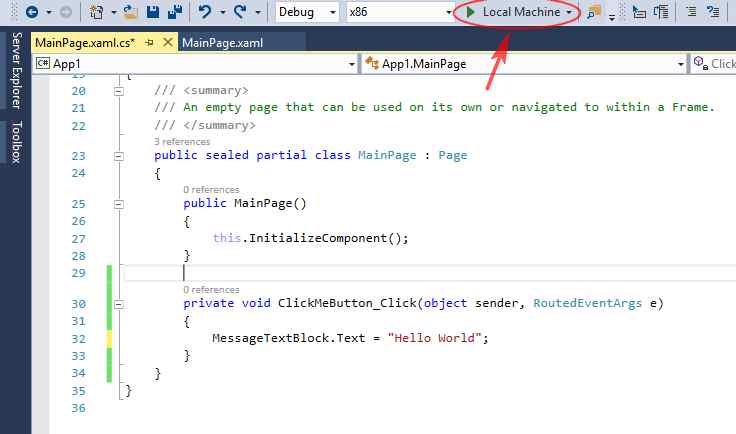The width and height of the screenshot is (736, 434).
Task: Open the Debug configuration dropdown
Action: point(307,12)
